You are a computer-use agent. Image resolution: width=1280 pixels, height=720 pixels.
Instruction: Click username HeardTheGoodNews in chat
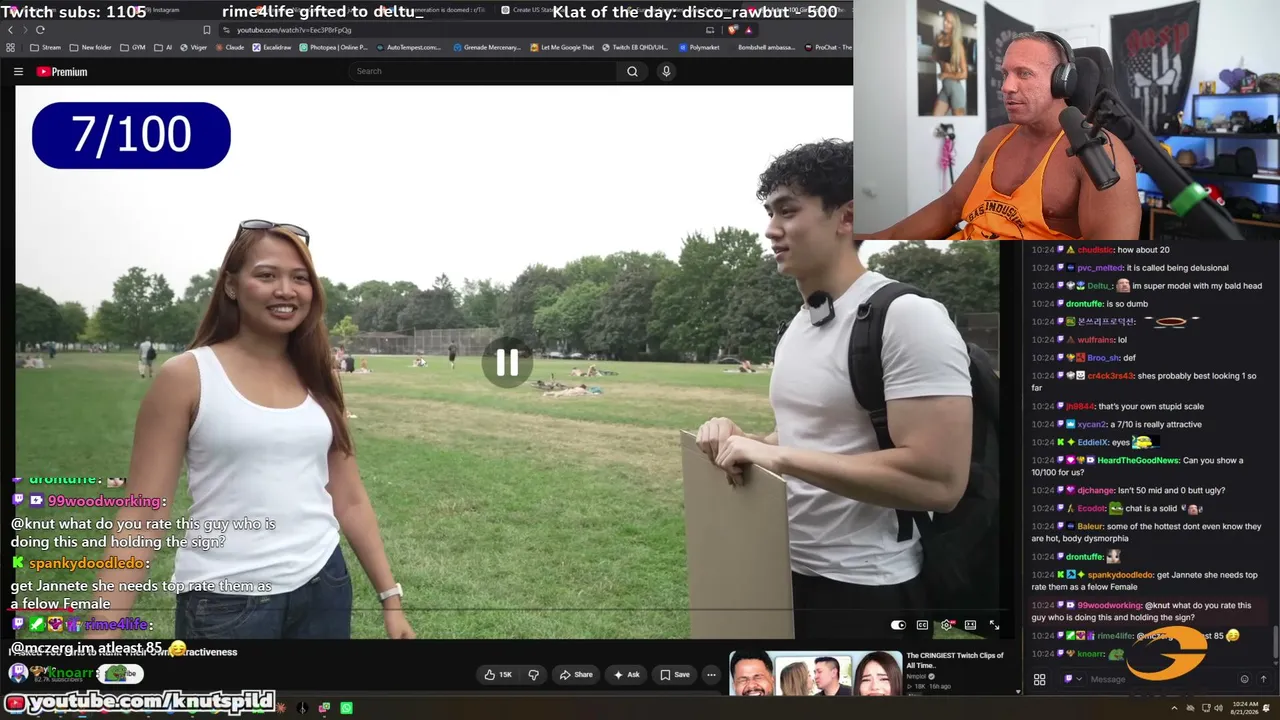(1138, 460)
